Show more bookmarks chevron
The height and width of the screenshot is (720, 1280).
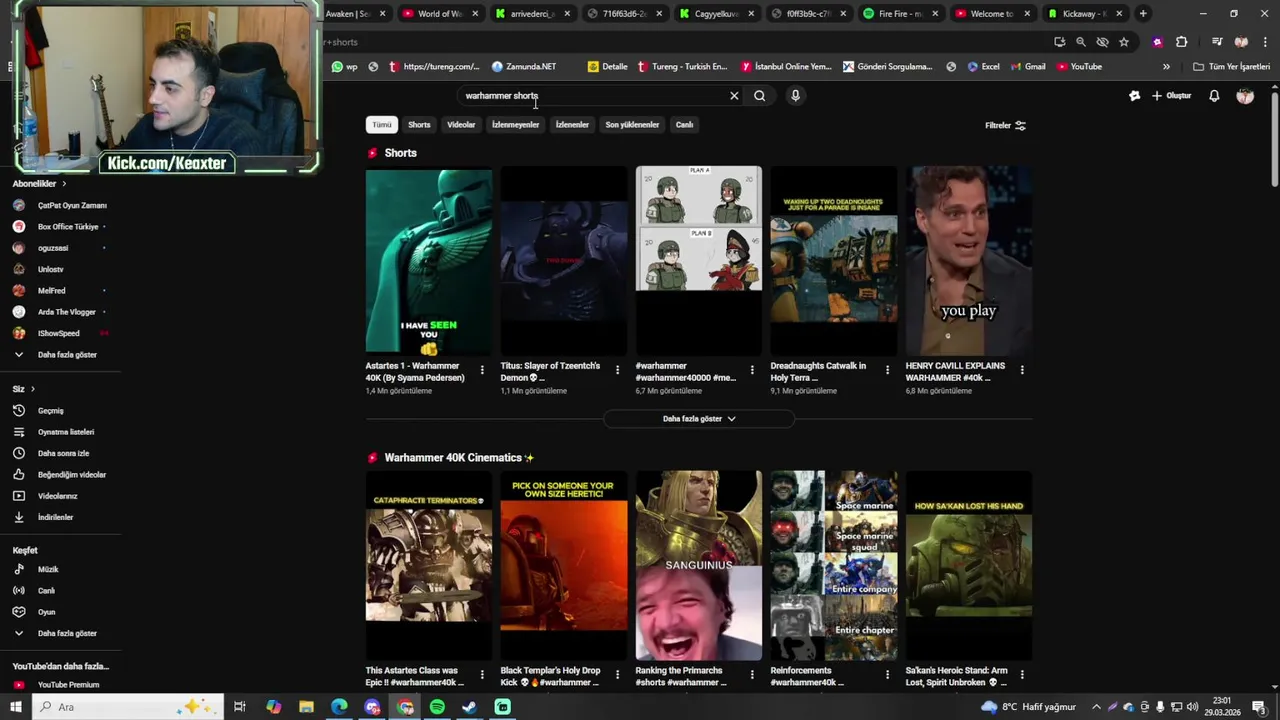[x=1166, y=67]
